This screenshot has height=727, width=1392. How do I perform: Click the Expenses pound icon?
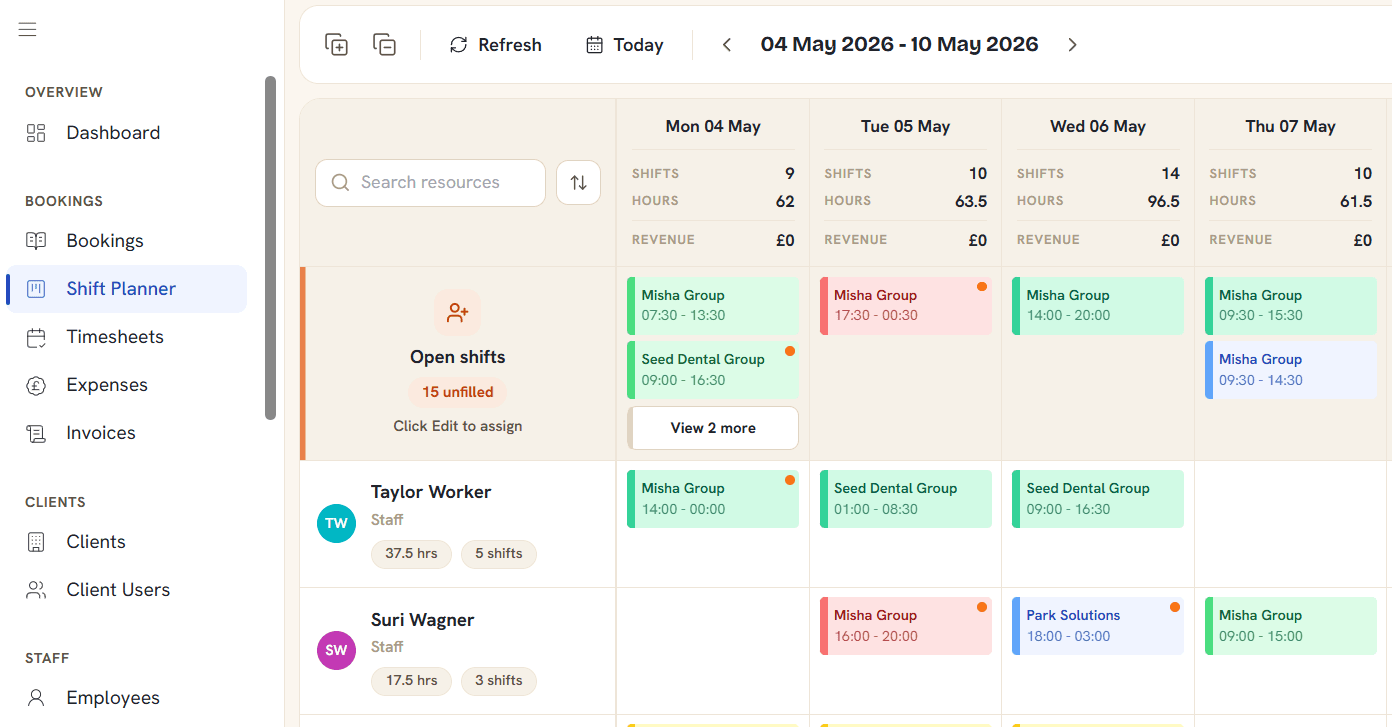point(36,385)
